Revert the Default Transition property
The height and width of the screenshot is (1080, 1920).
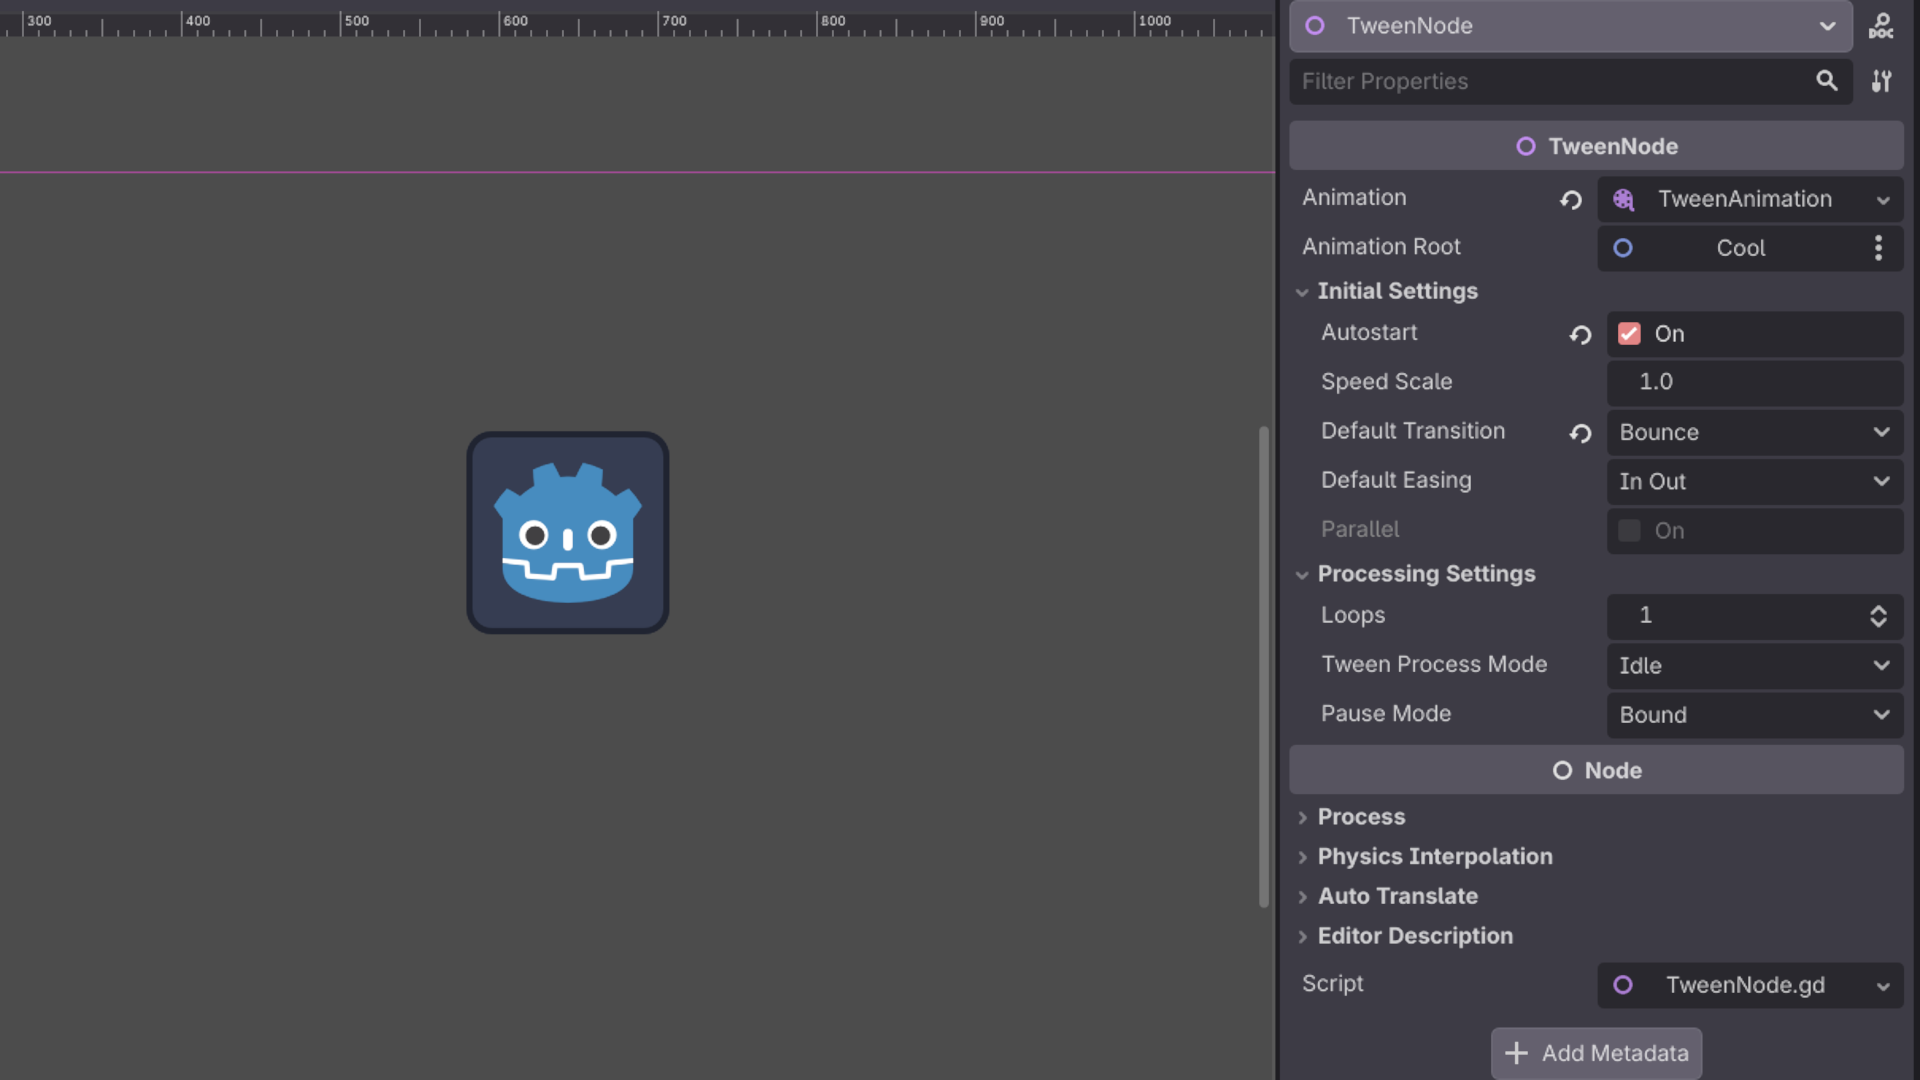click(1580, 434)
